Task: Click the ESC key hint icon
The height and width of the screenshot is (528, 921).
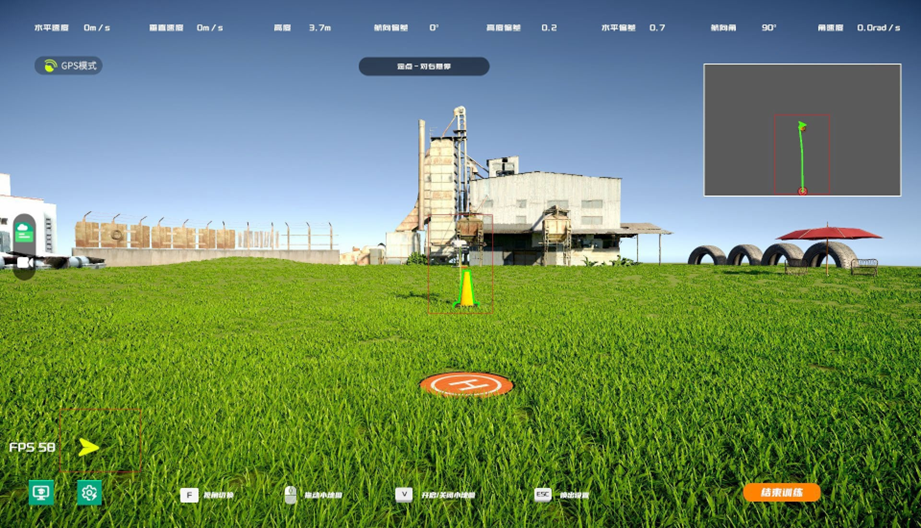Action: [543, 494]
